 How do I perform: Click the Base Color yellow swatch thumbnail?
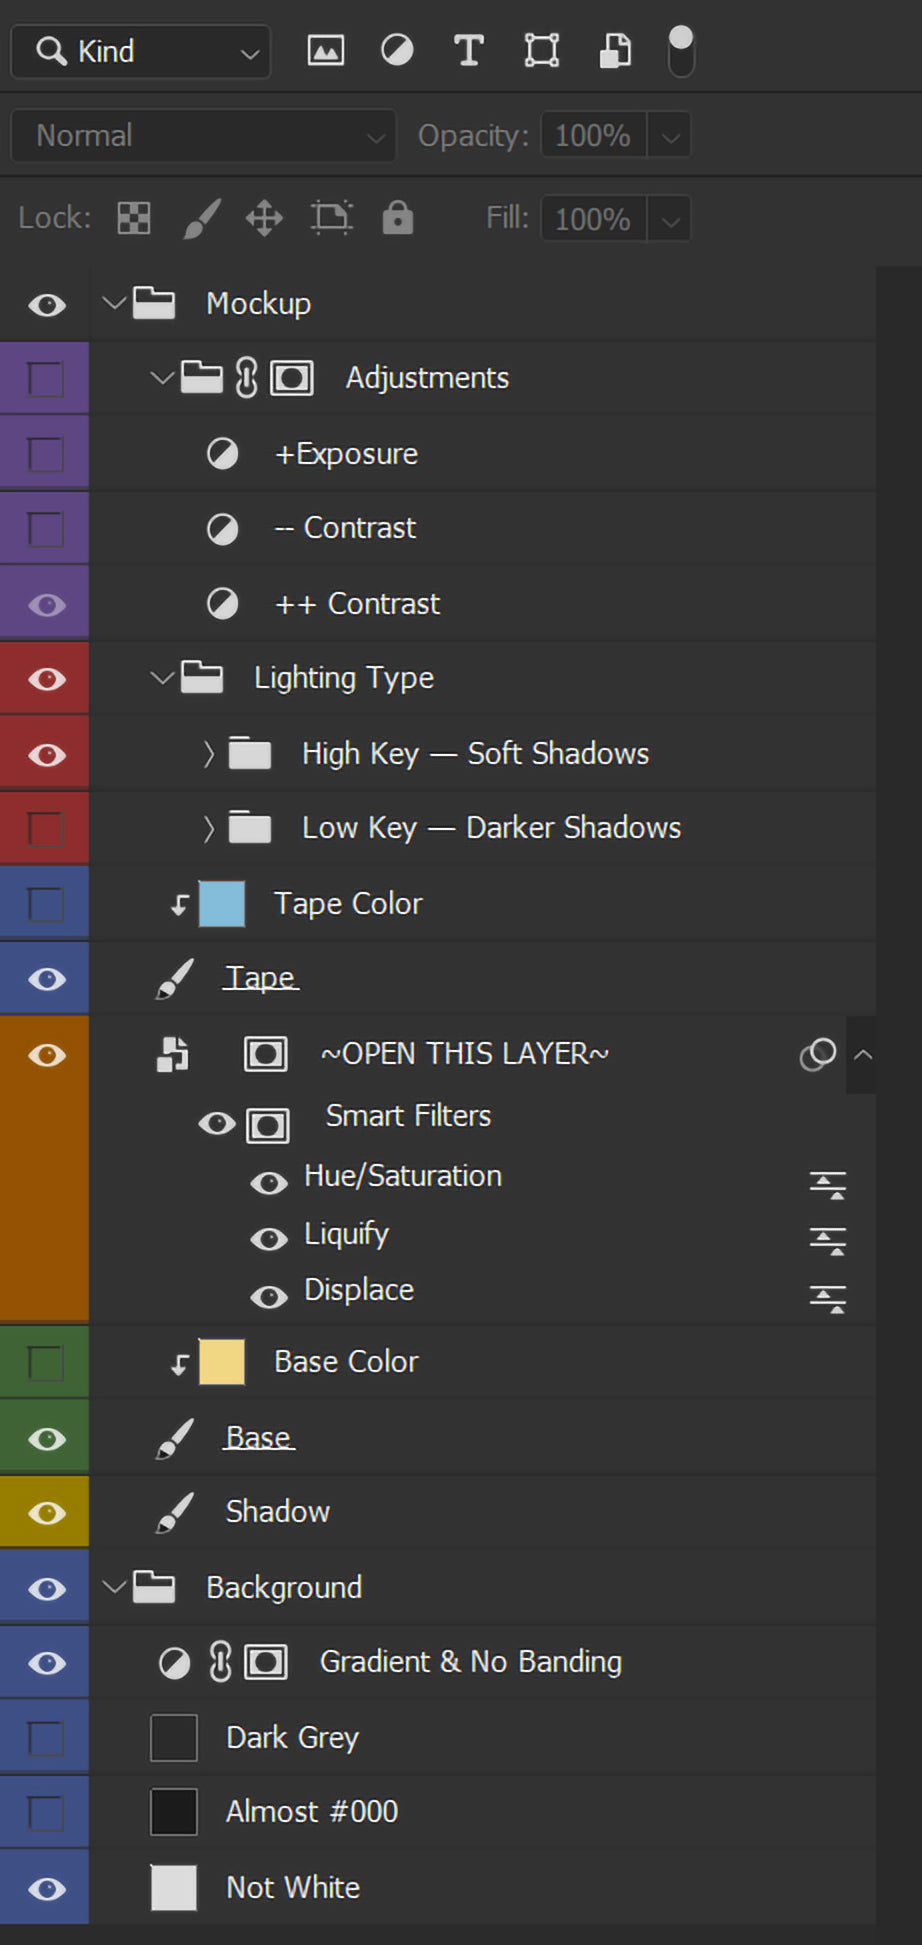tap(222, 1362)
